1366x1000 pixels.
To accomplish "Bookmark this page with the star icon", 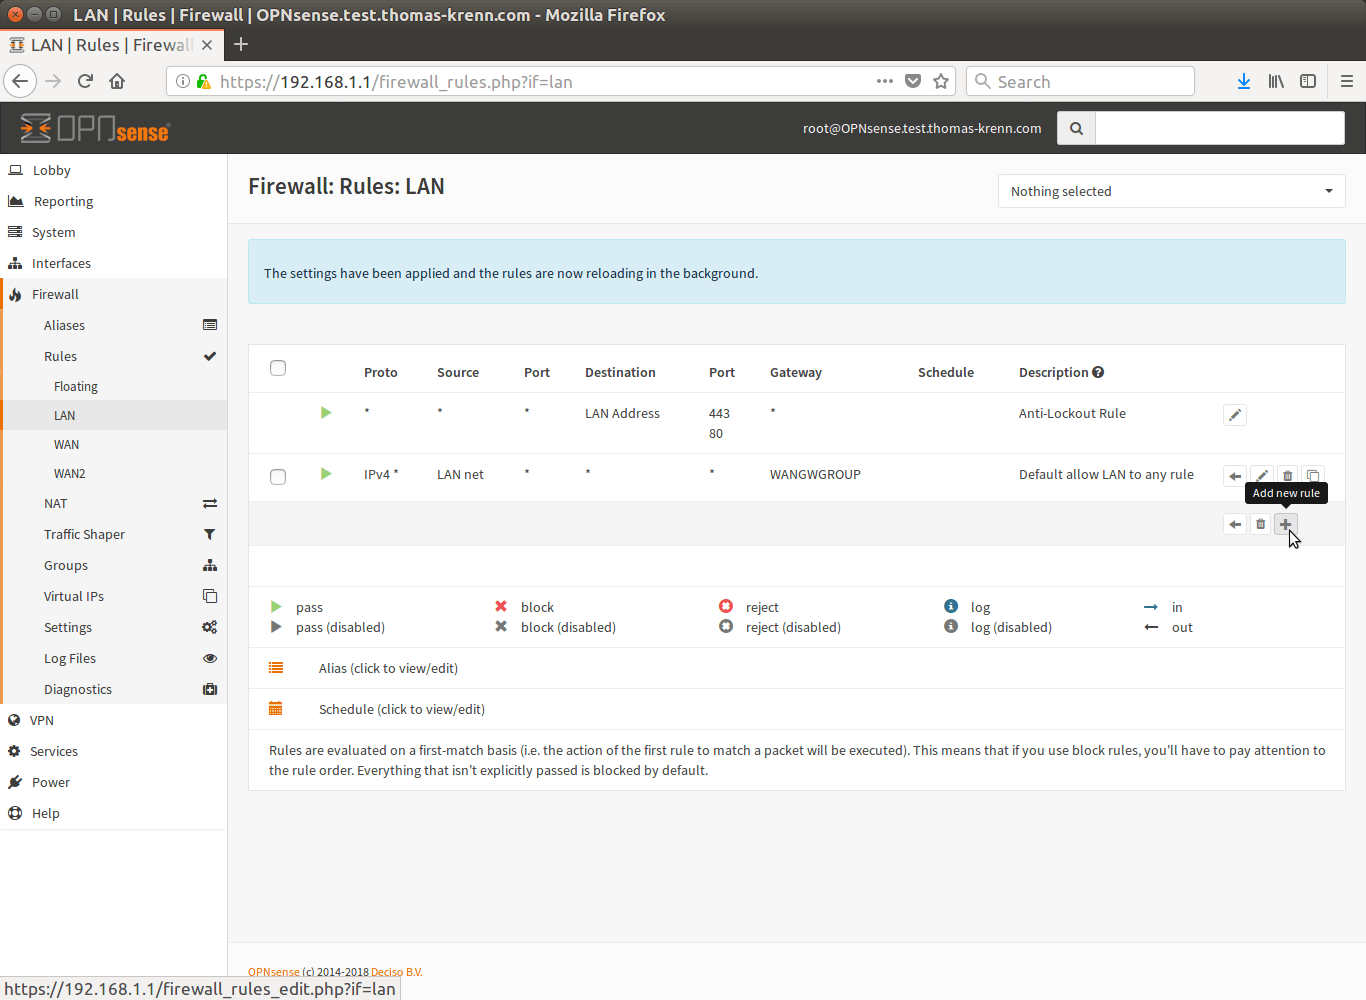I will 941,82.
